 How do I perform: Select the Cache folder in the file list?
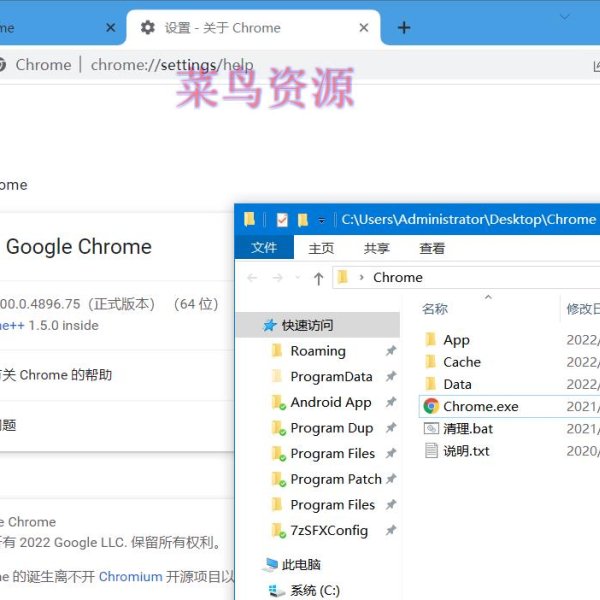click(x=462, y=362)
